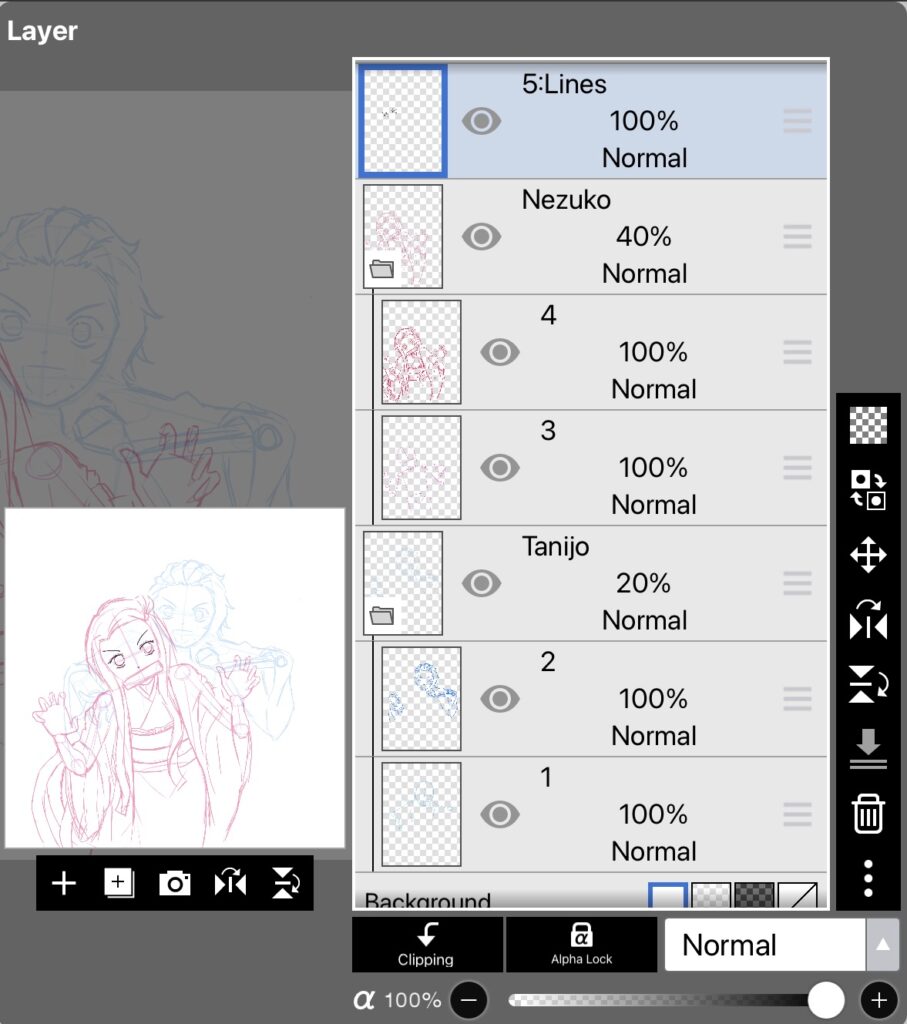The image size is (907, 1024).
Task: Decrease opacity with the minus button
Action: 467,1000
